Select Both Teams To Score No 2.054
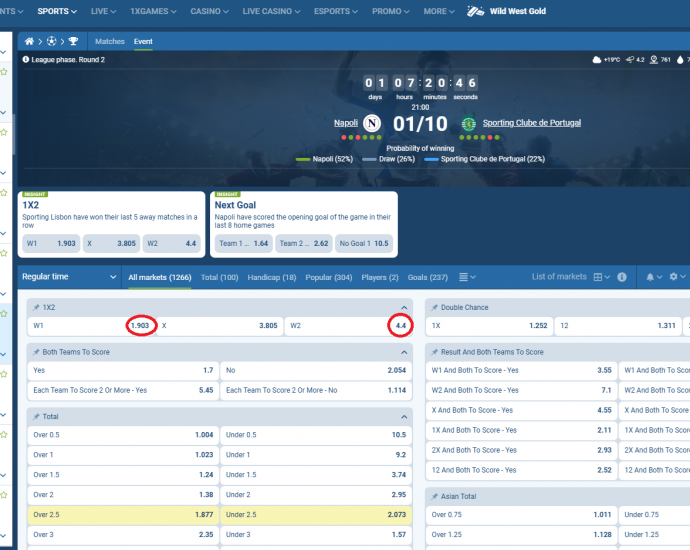 [316, 370]
